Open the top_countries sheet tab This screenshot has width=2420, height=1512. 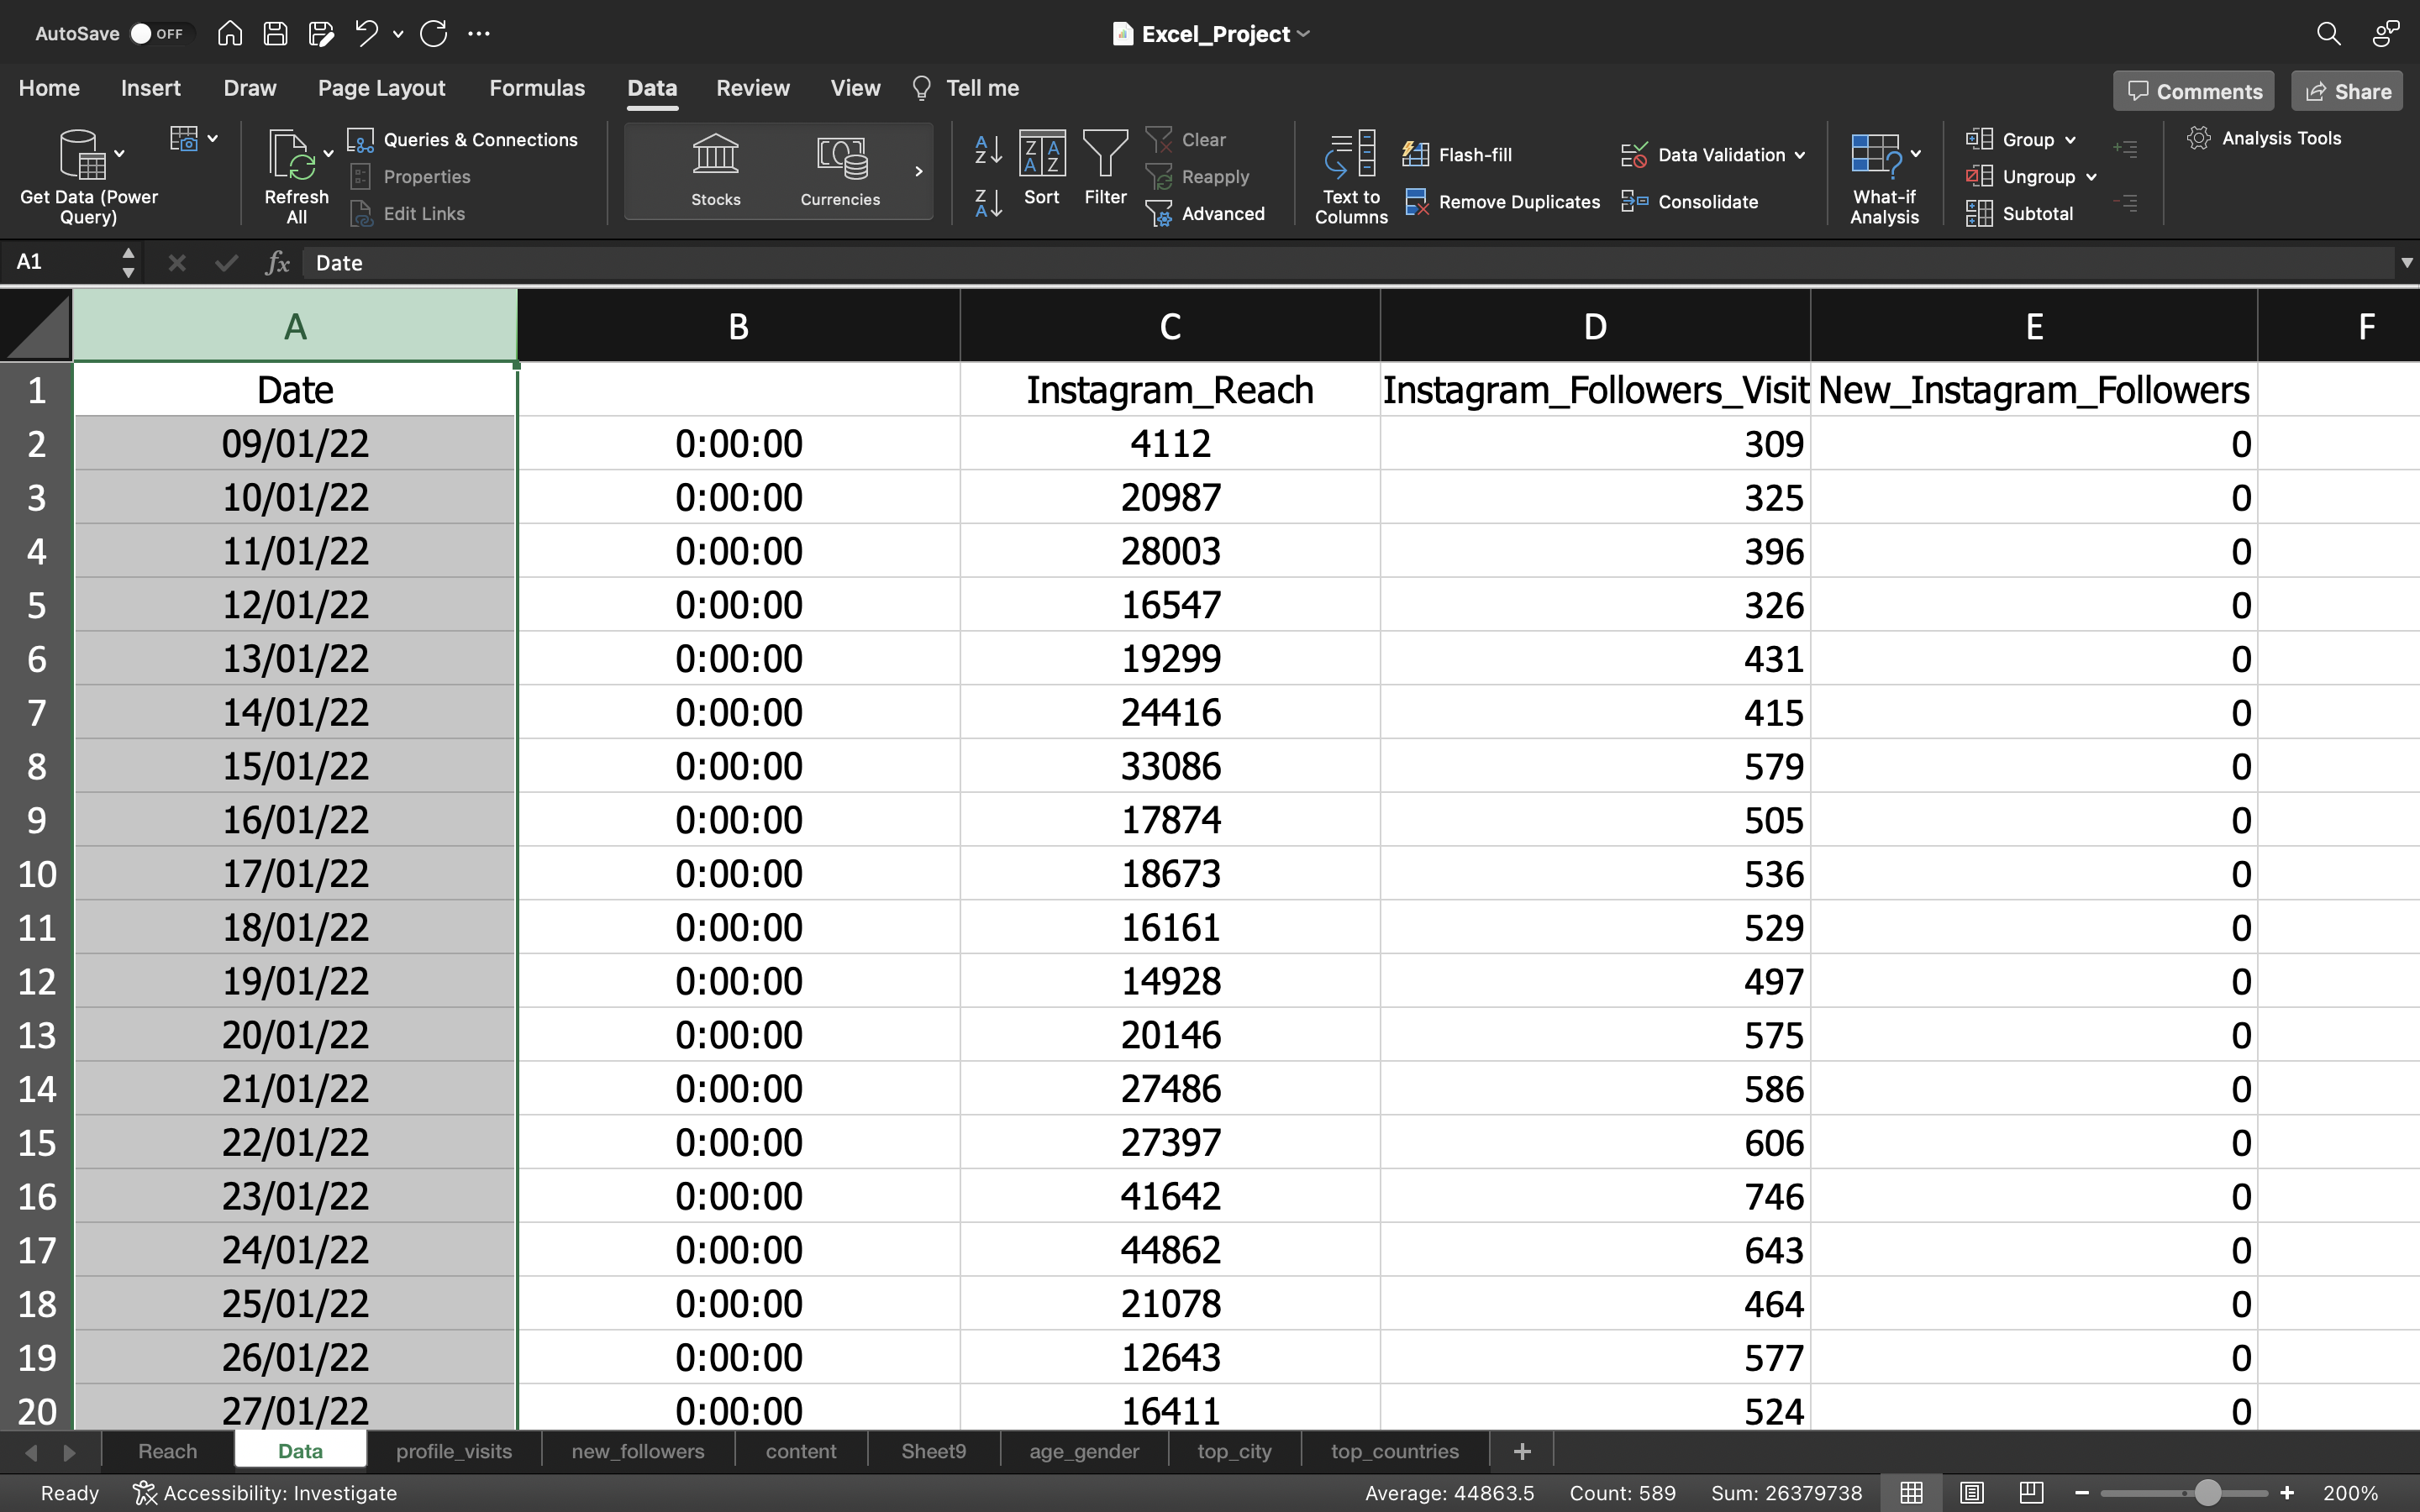click(1395, 1451)
